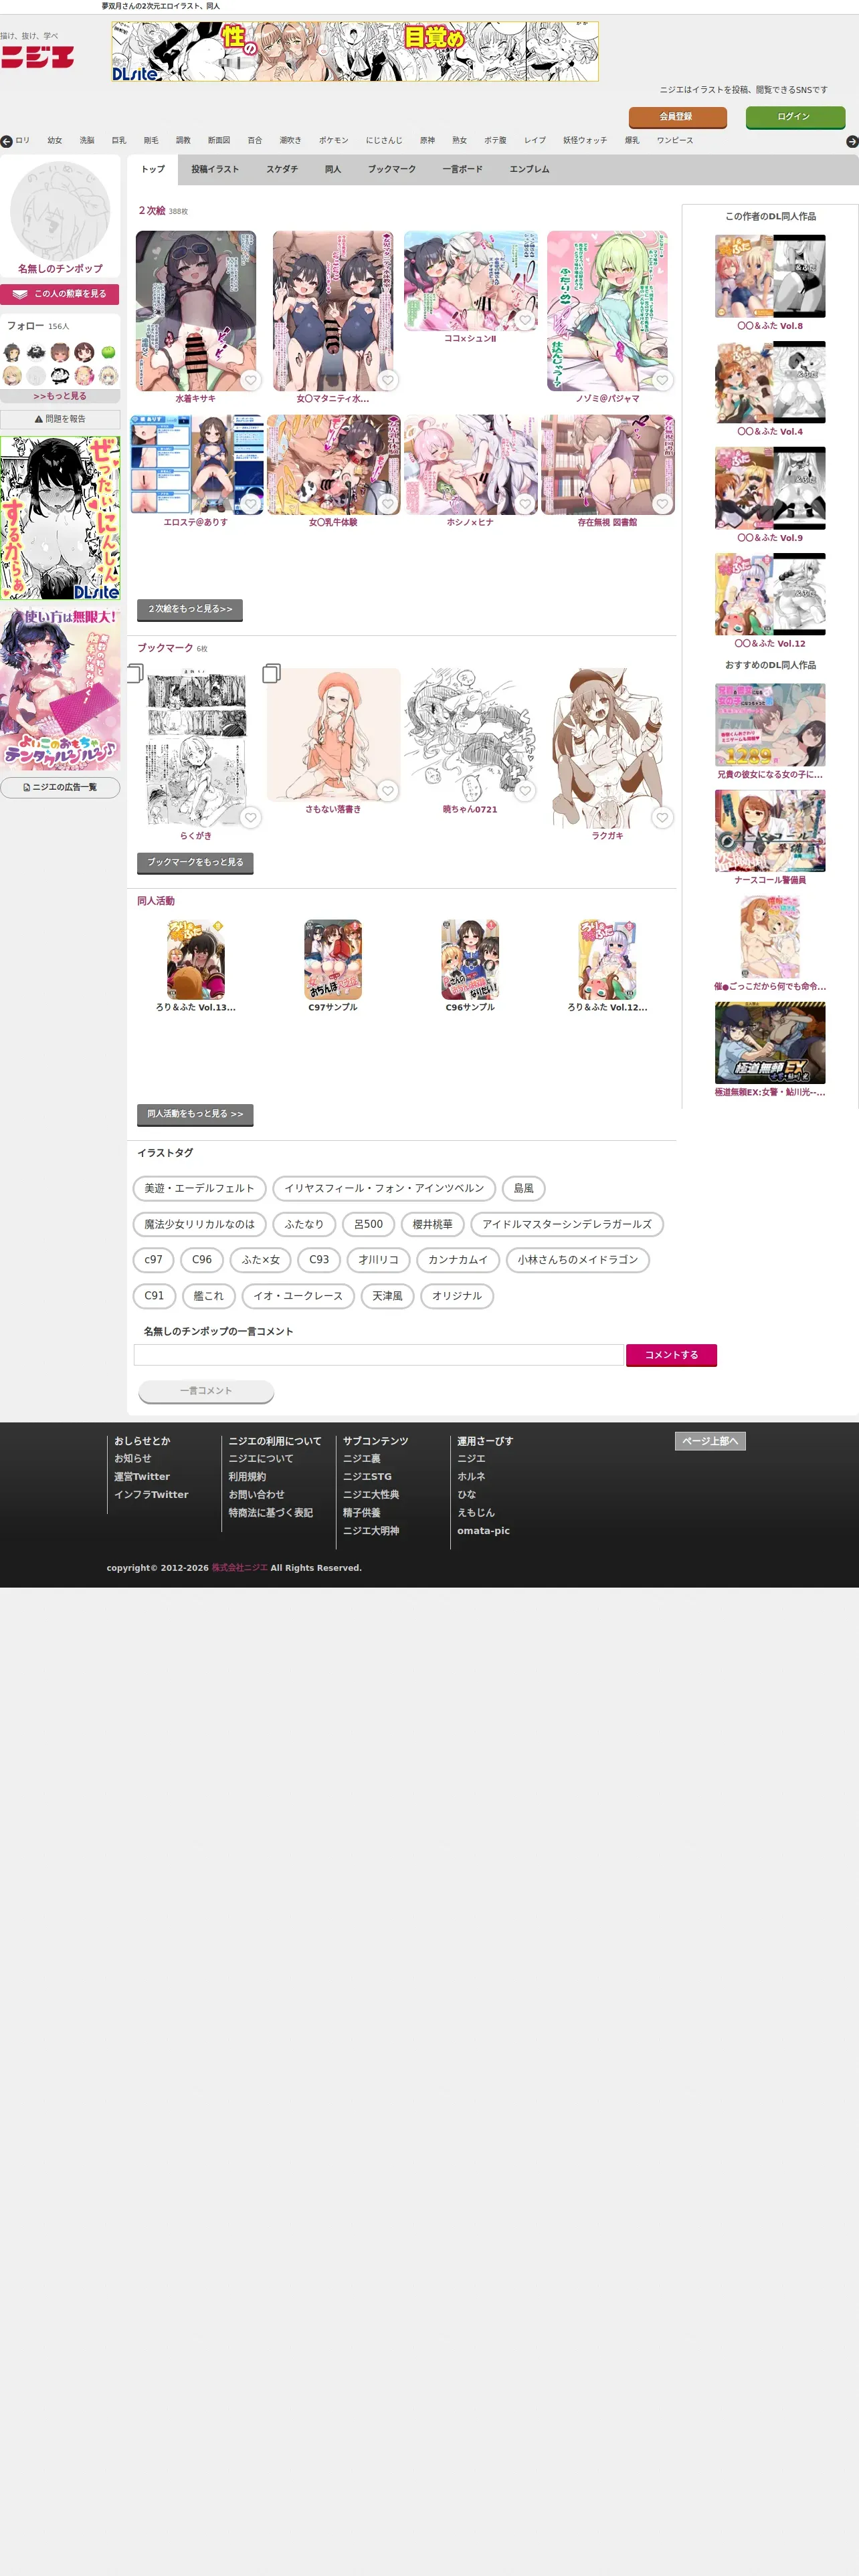This screenshot has width=859, height=2576.
Task: Open the ニジエSTG footer link
Action: coord(367,1477)
